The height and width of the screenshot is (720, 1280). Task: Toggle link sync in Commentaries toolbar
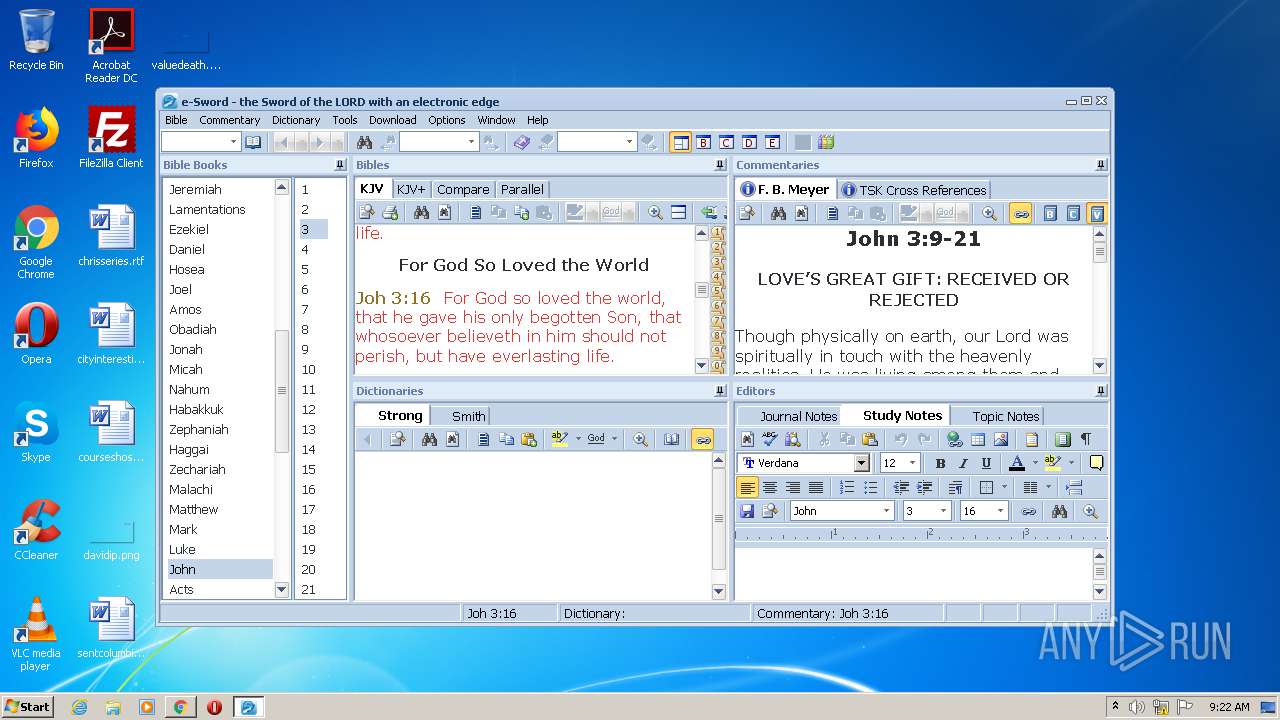1020,213
